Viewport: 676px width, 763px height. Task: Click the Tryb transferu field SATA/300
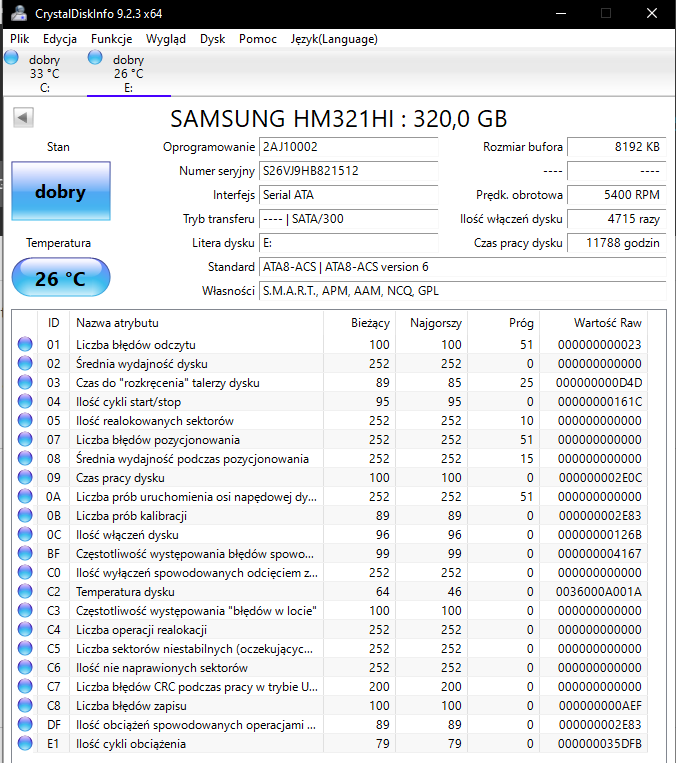coord(348,219)
